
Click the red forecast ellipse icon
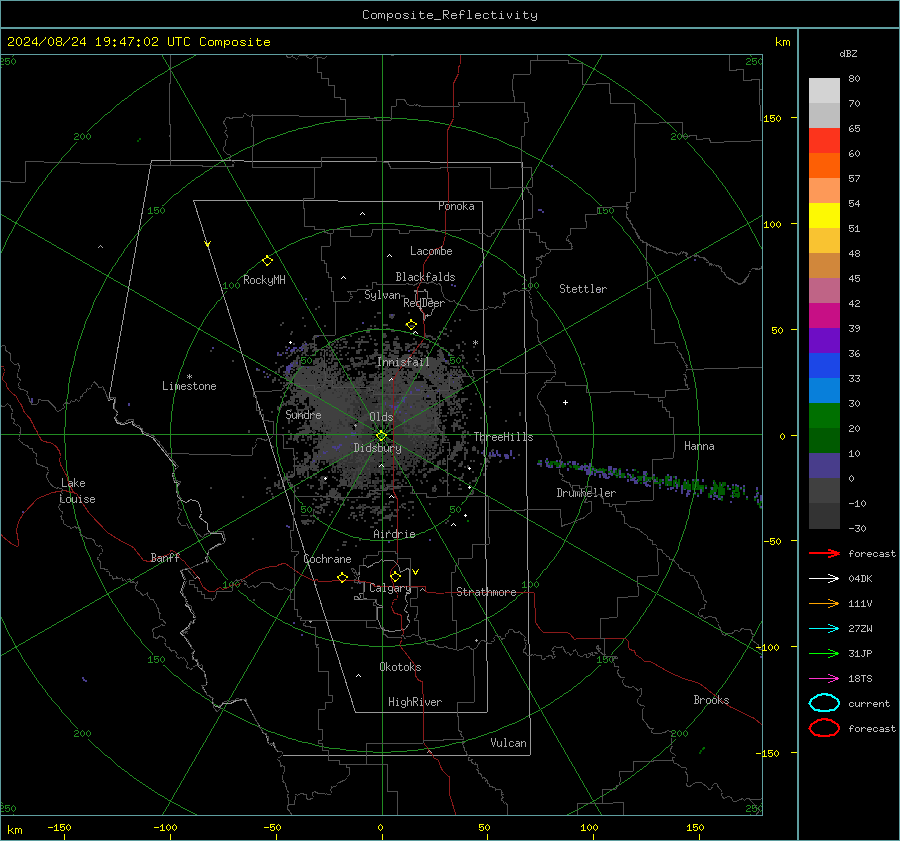click(824, 728)
